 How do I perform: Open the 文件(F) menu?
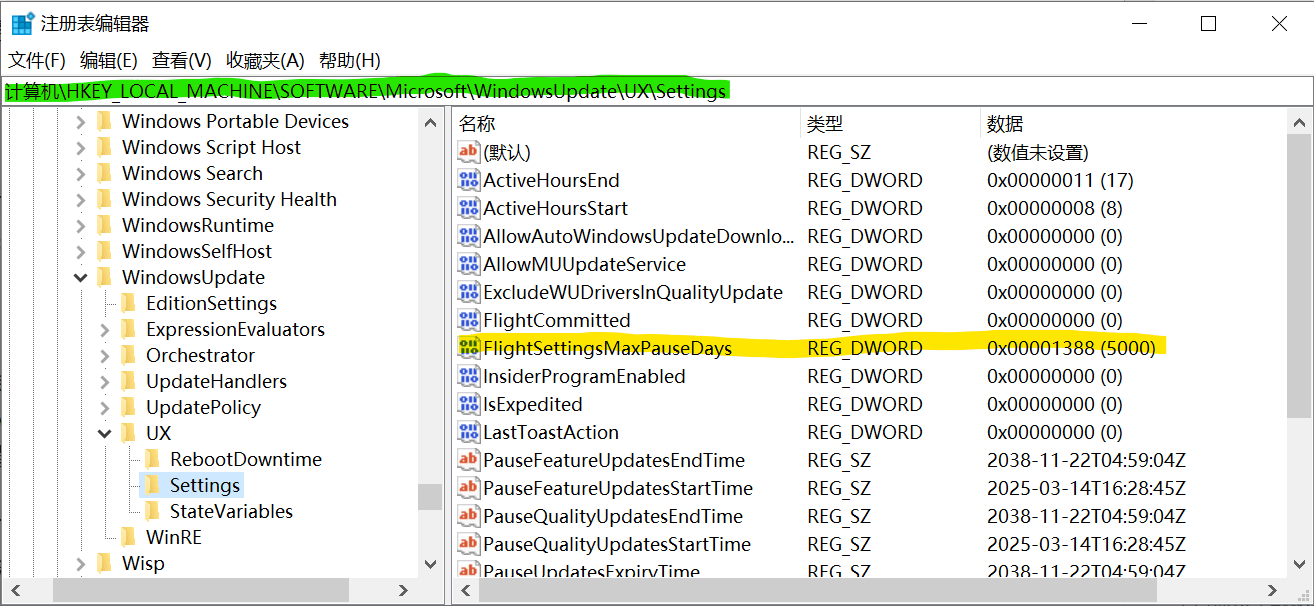coord(37,60)
